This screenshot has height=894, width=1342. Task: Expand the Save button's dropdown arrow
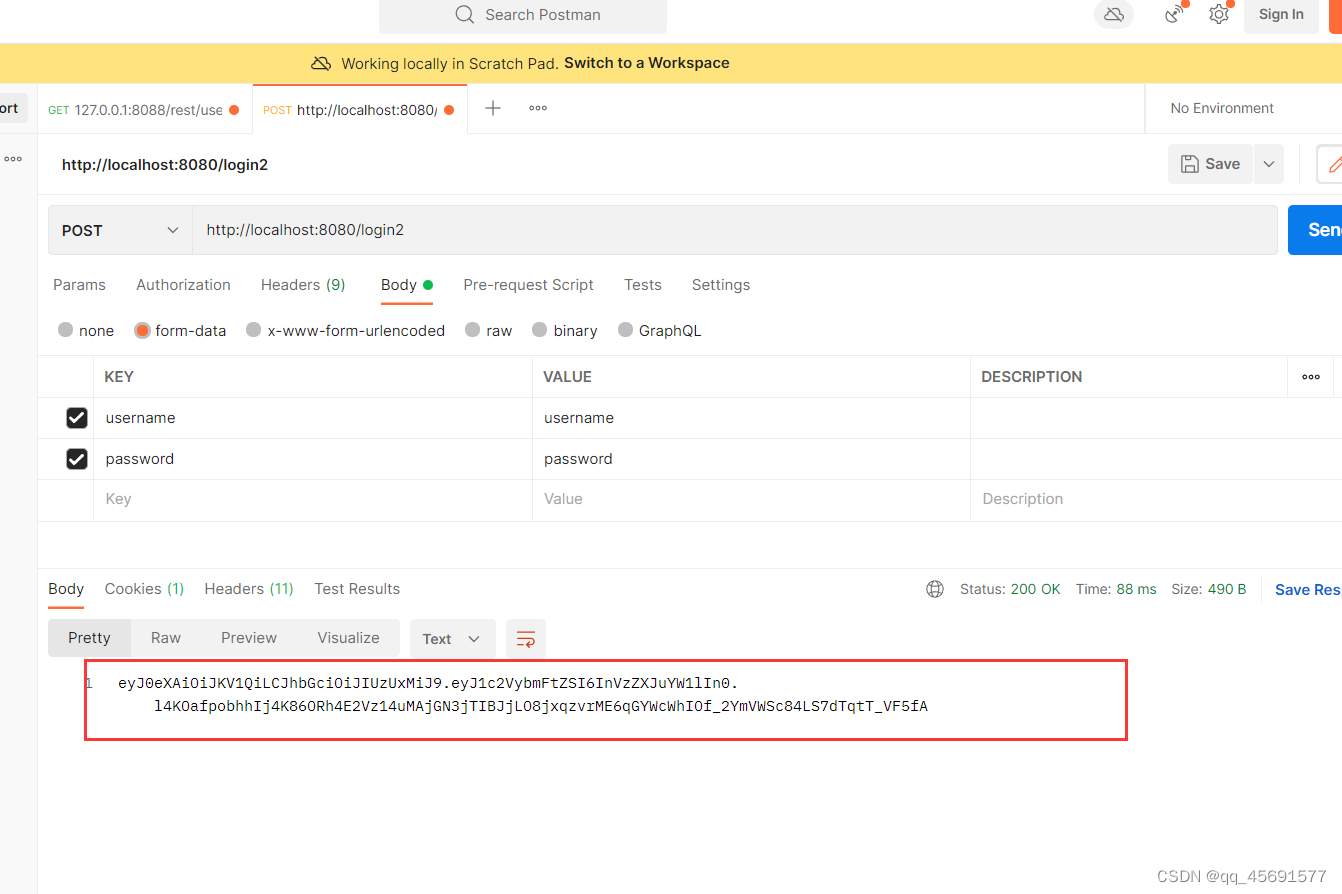[1268, 163]
